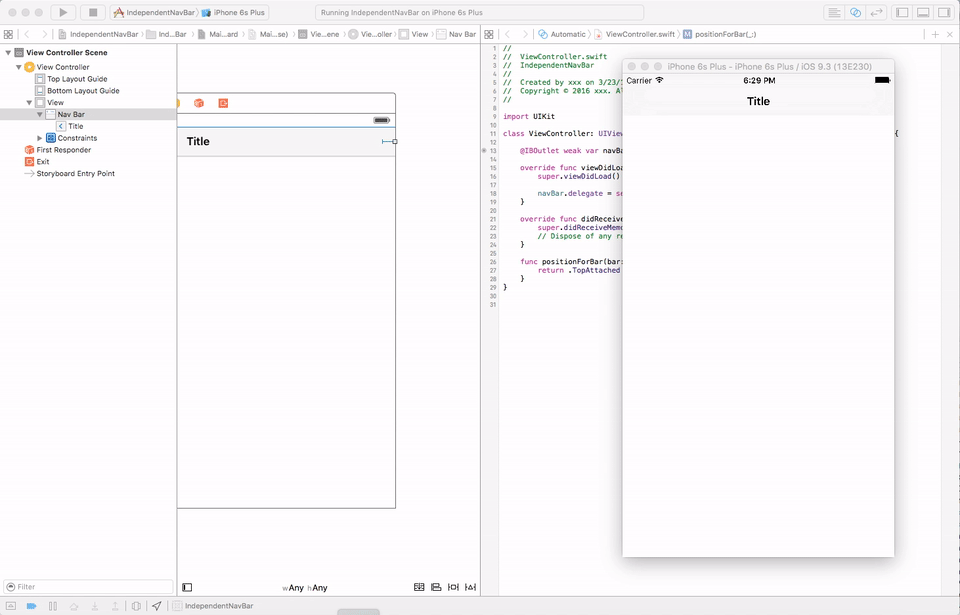960x615 pixels.
Task: Open related items menu in assistant editor
Action: click(x=489, y=34)
